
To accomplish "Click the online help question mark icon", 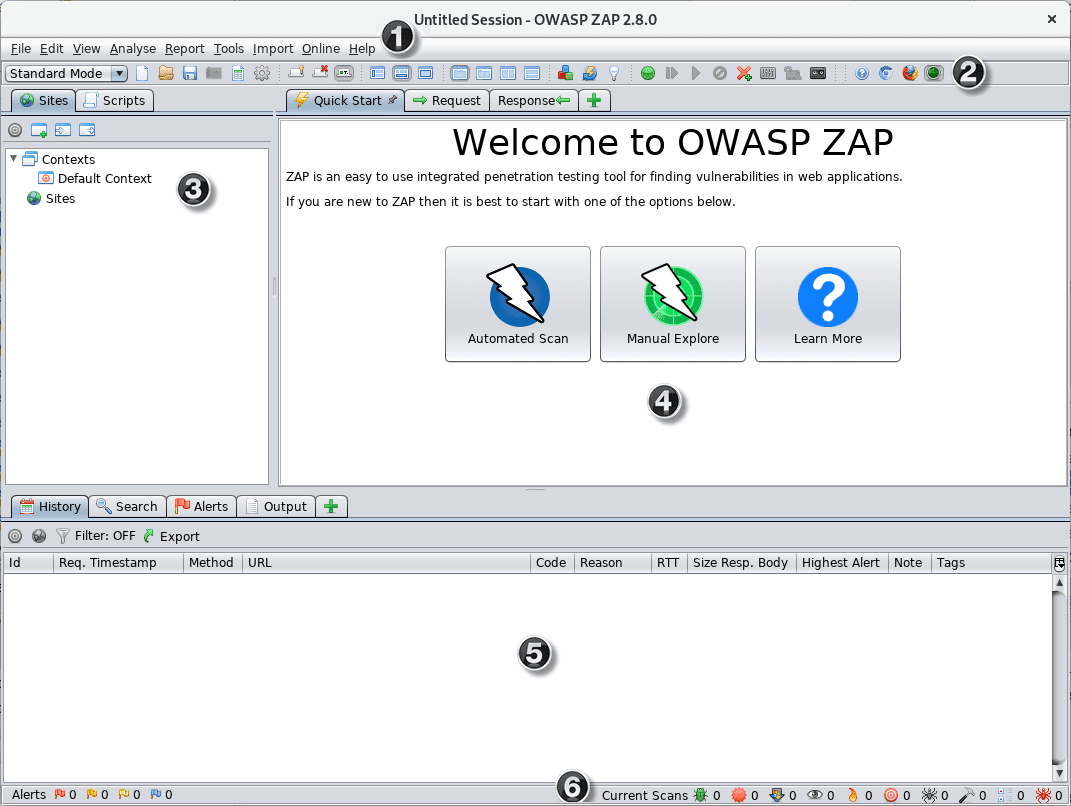I will (x=861, y=72).
